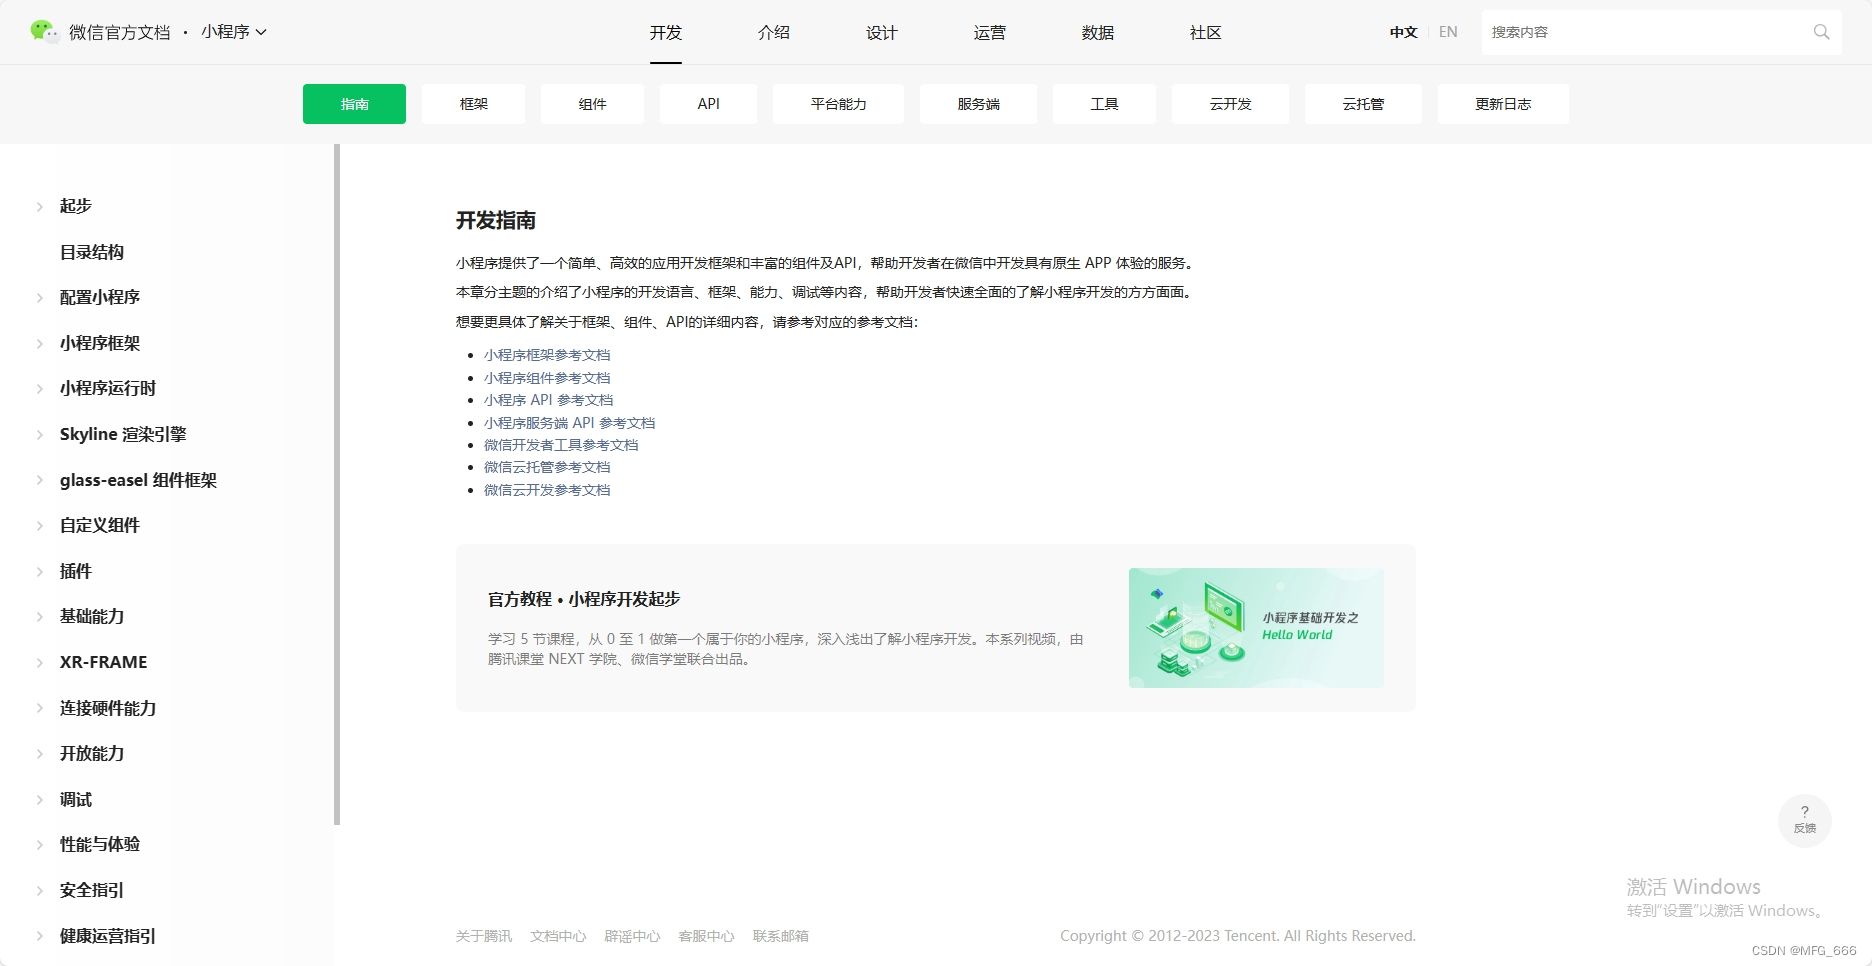
Task: Open the 小程序 product dropdown
Action: pyautogui.click(x=234, y=32)
